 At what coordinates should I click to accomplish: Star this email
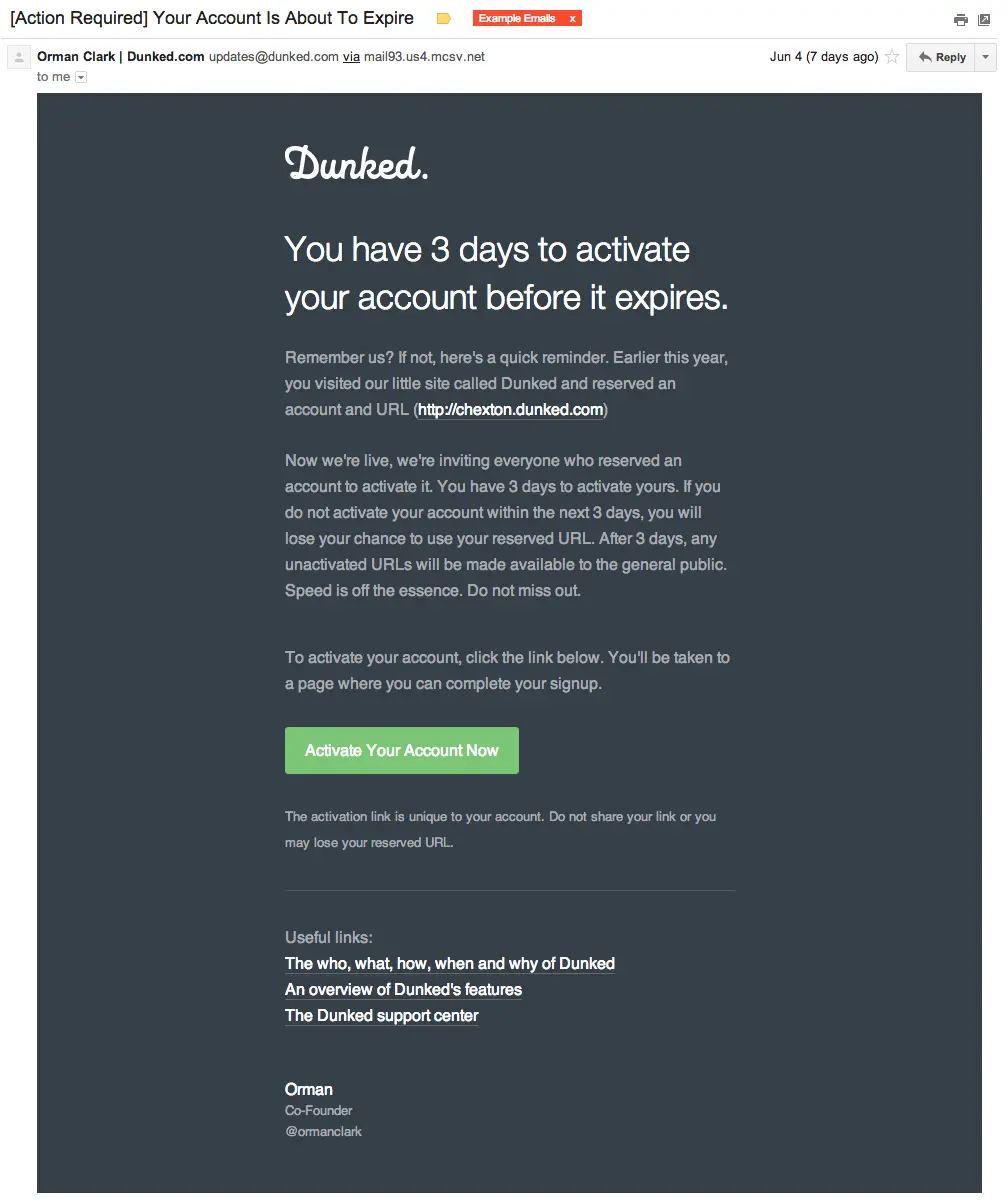click(x=892, y=57)
